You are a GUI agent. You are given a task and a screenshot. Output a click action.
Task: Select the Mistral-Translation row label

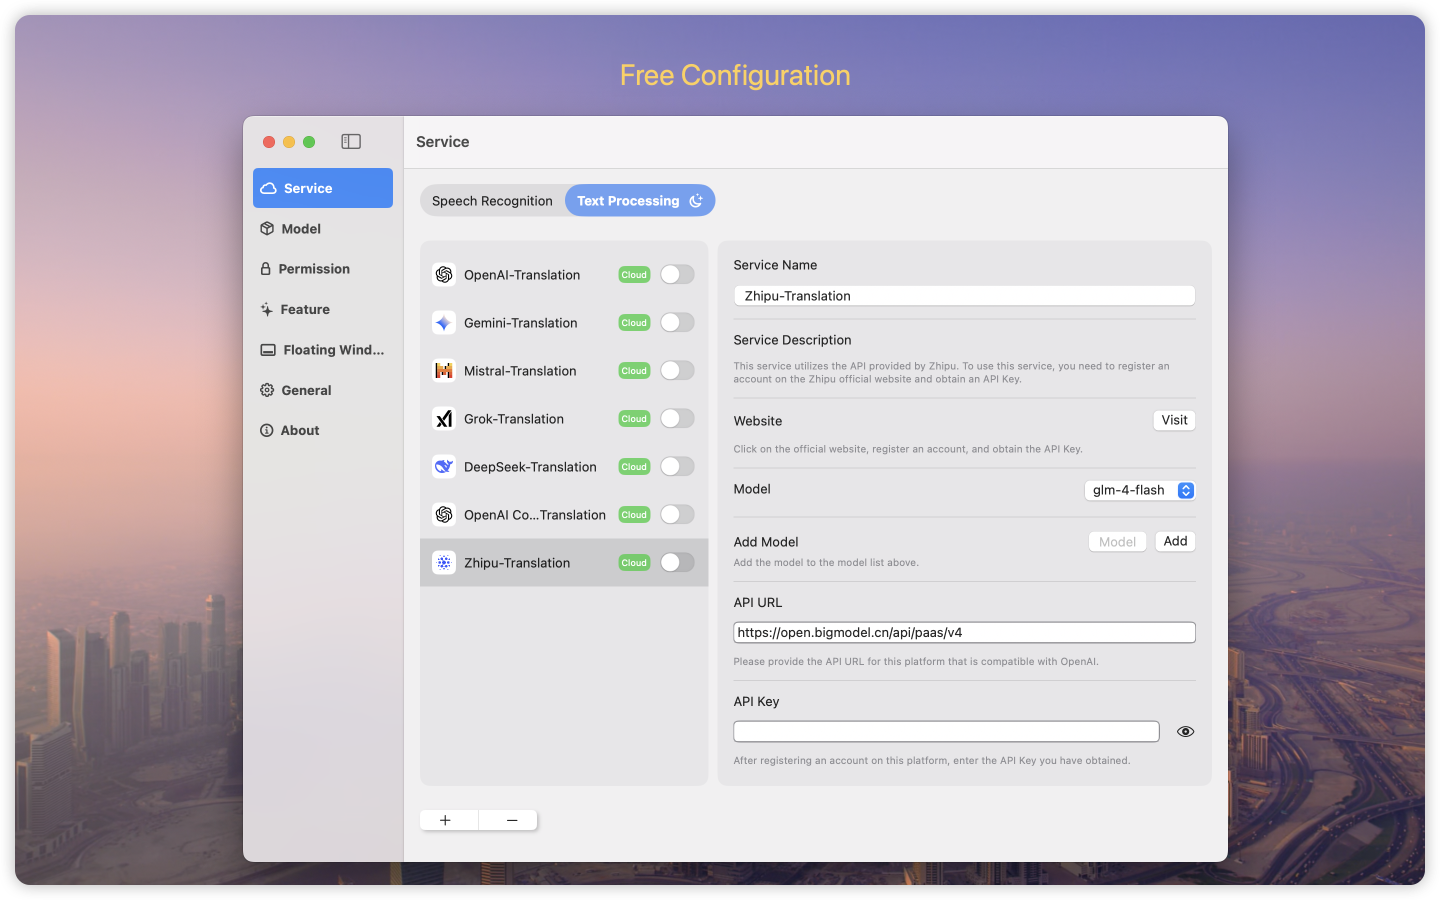(x=520, y=371)
